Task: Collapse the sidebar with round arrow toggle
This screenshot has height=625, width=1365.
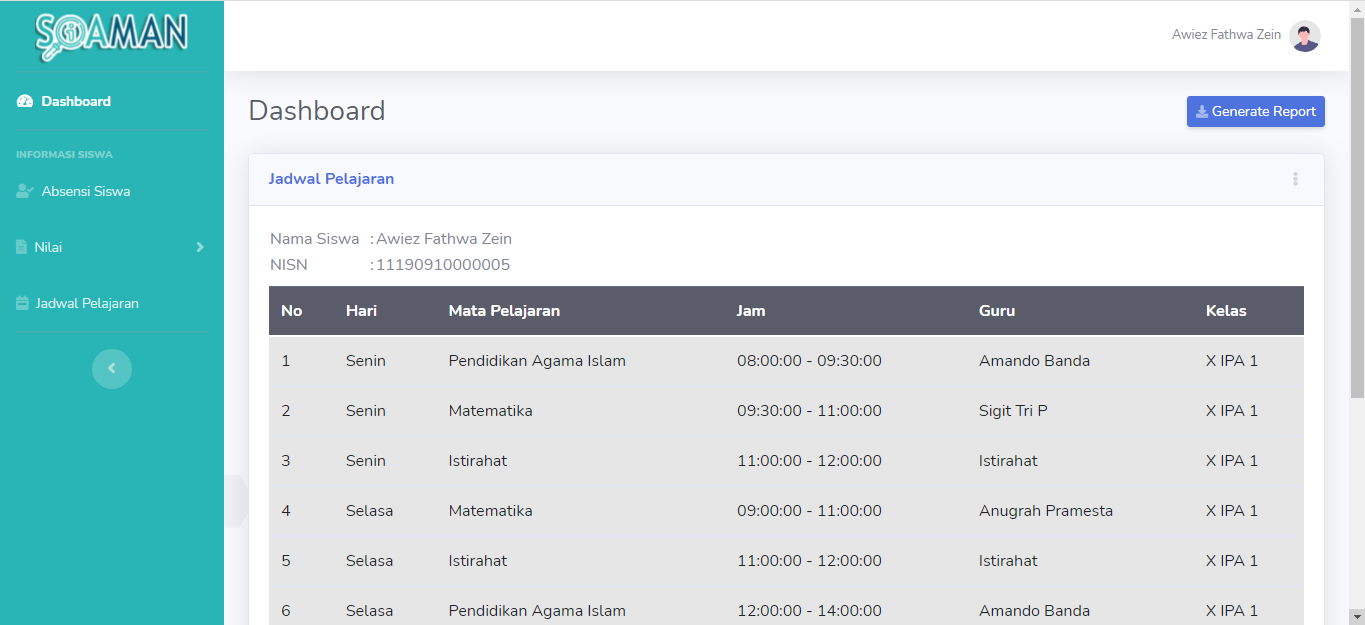Action: 111,368
